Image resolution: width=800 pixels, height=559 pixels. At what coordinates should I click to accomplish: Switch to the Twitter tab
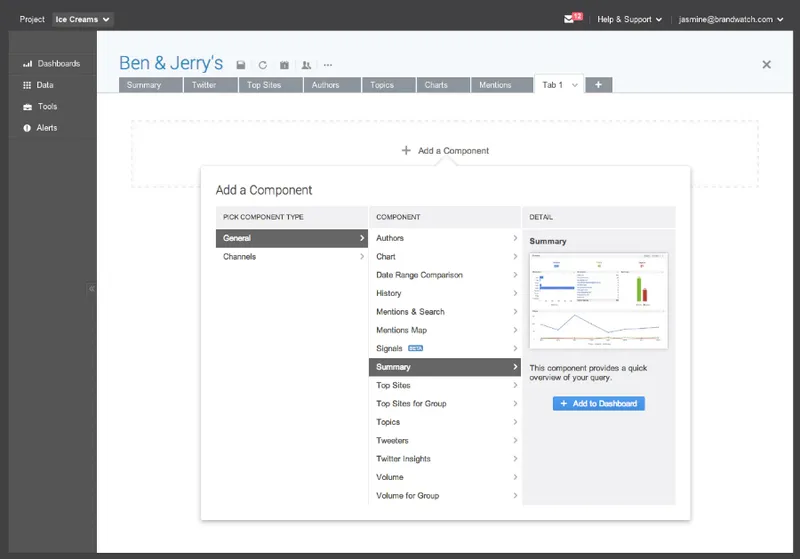point(211,85)
